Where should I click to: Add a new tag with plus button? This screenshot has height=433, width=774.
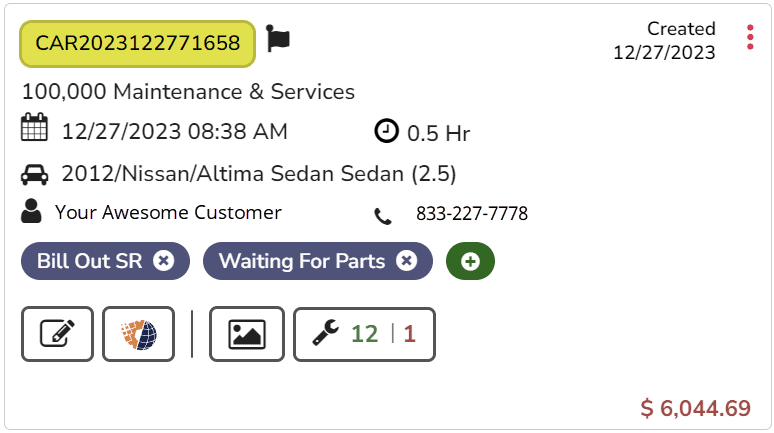470,261
